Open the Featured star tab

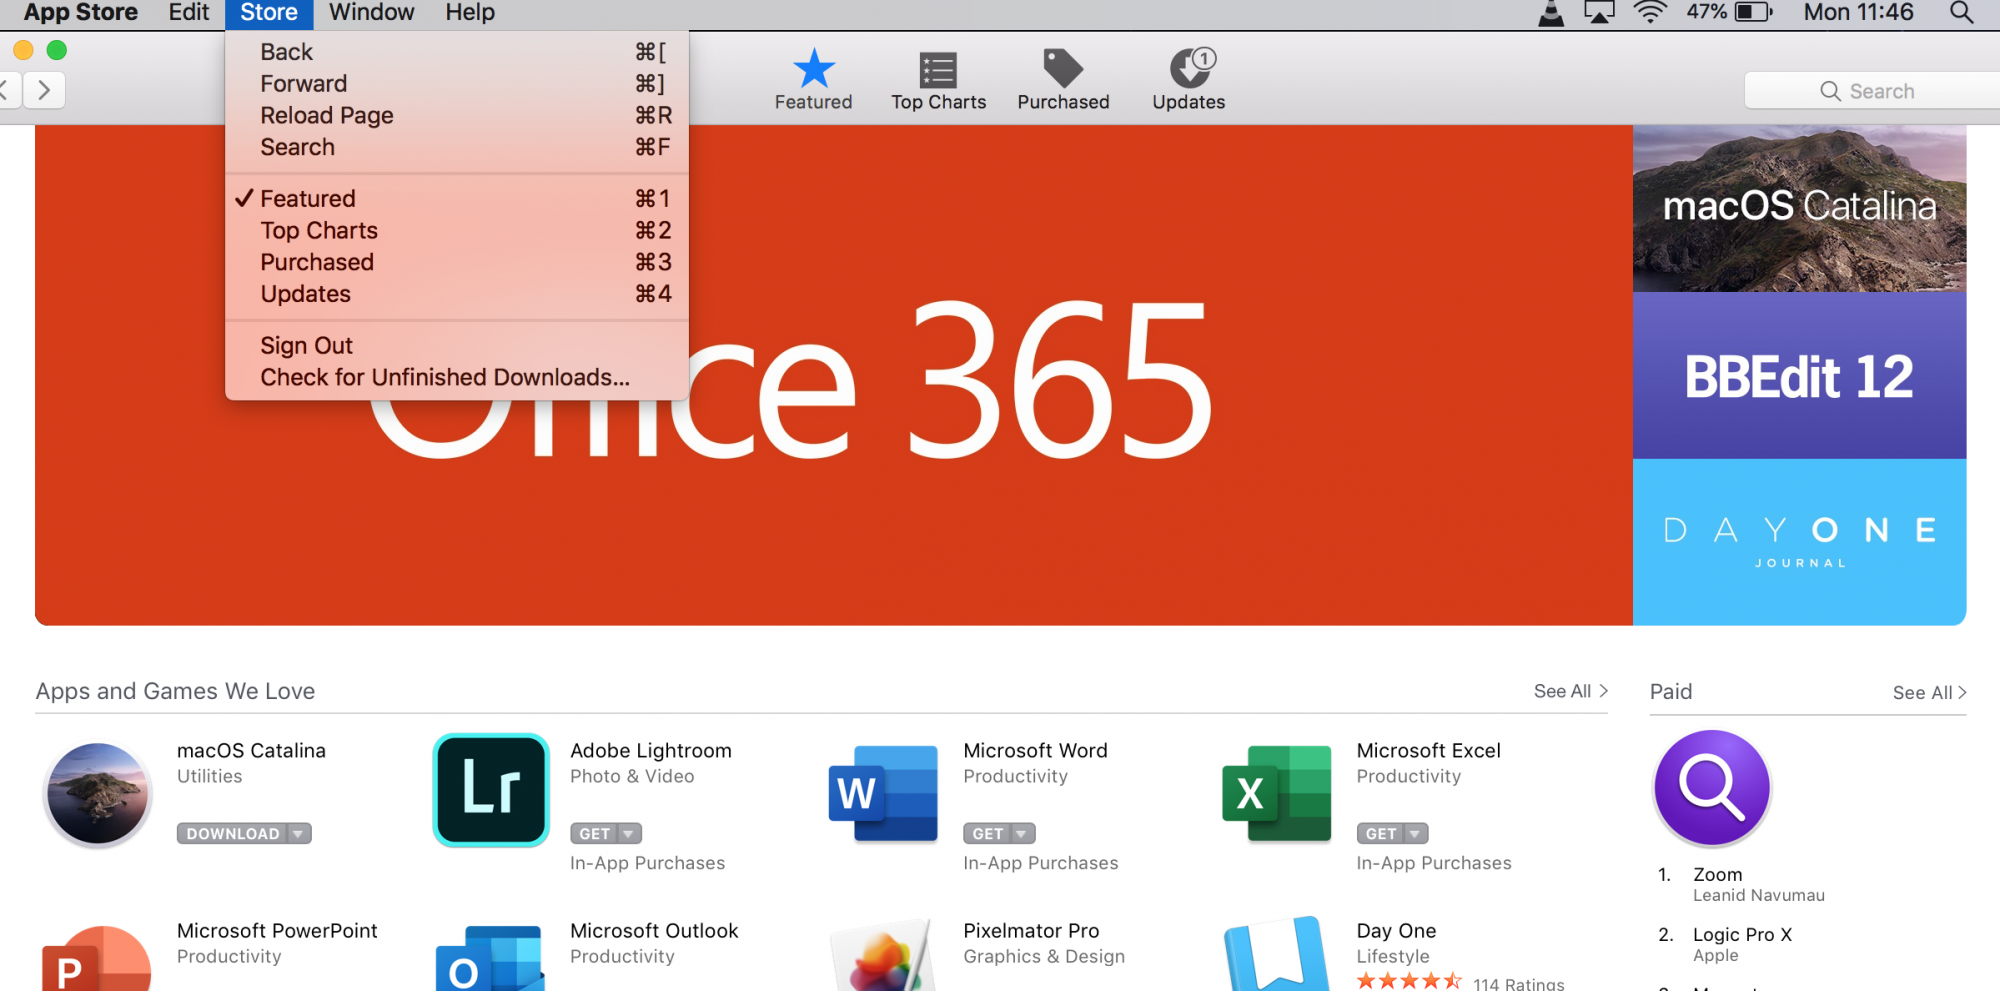[813, 79]
